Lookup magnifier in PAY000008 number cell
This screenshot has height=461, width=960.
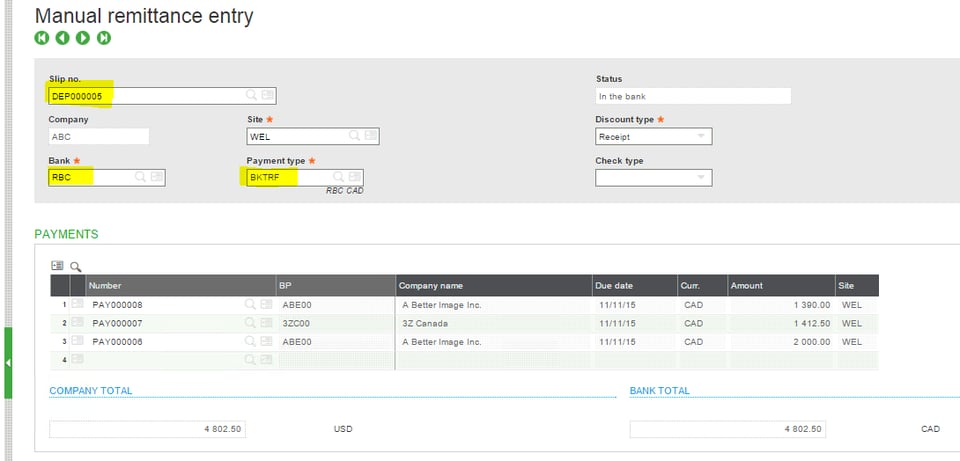tap(250, 304)
